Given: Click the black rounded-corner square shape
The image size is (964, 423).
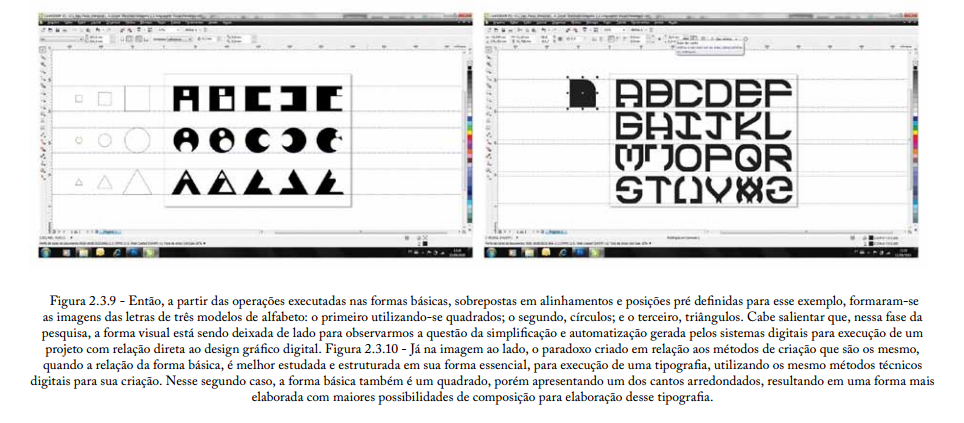Looking at the screenshot, I should [582, 93].
